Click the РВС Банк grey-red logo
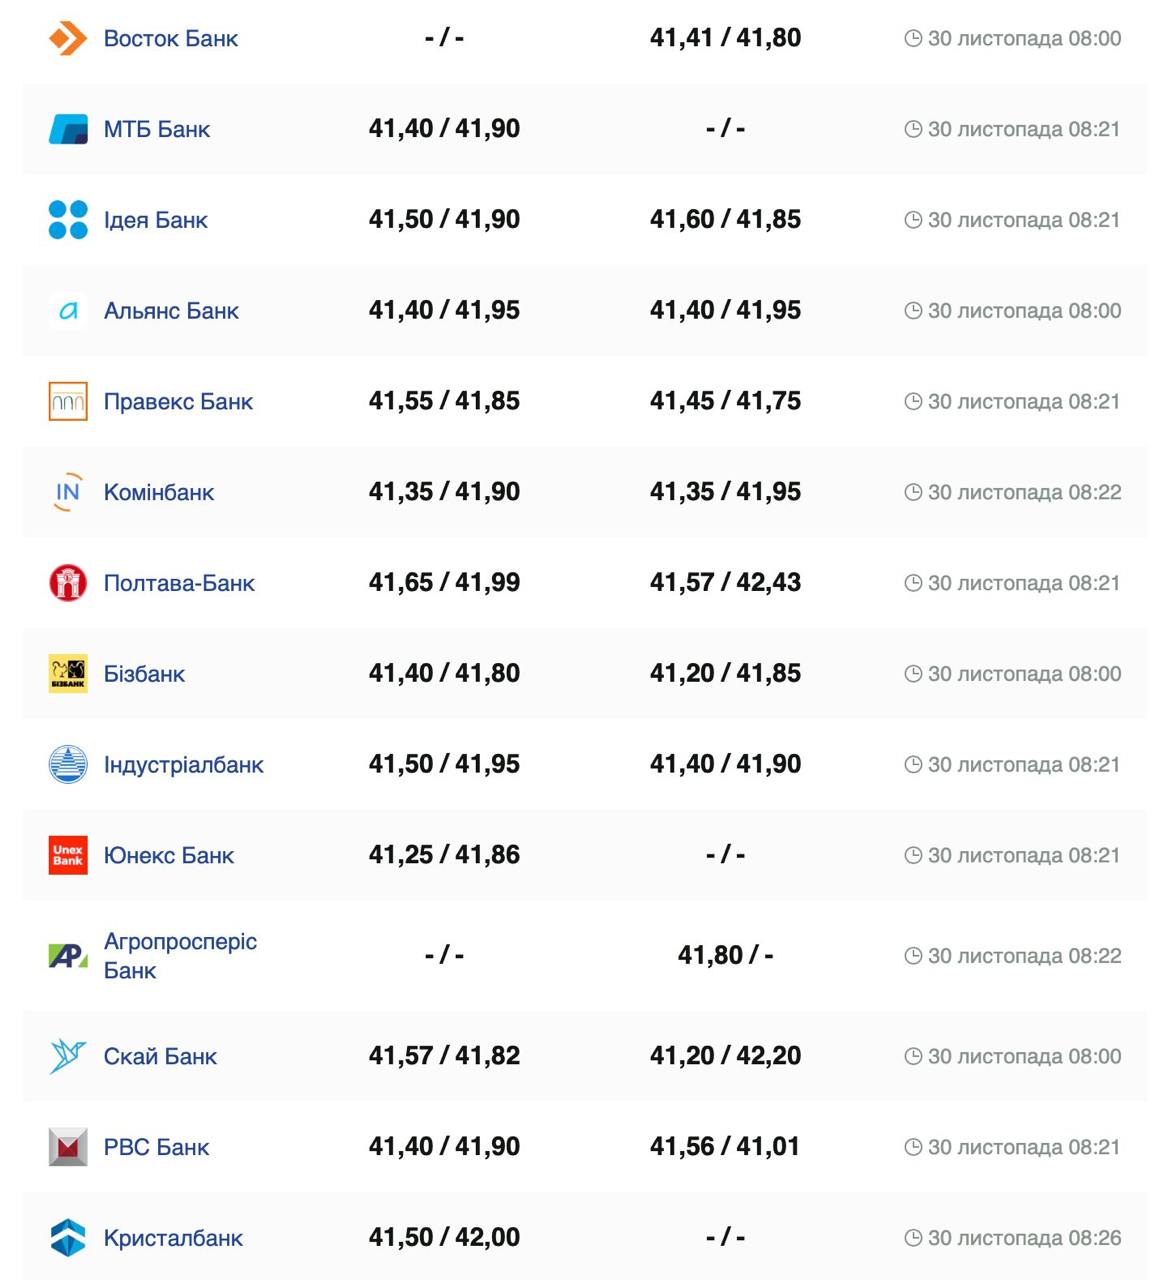The width and height of the screenshot is (1160, 1280). click(67, 1147)
